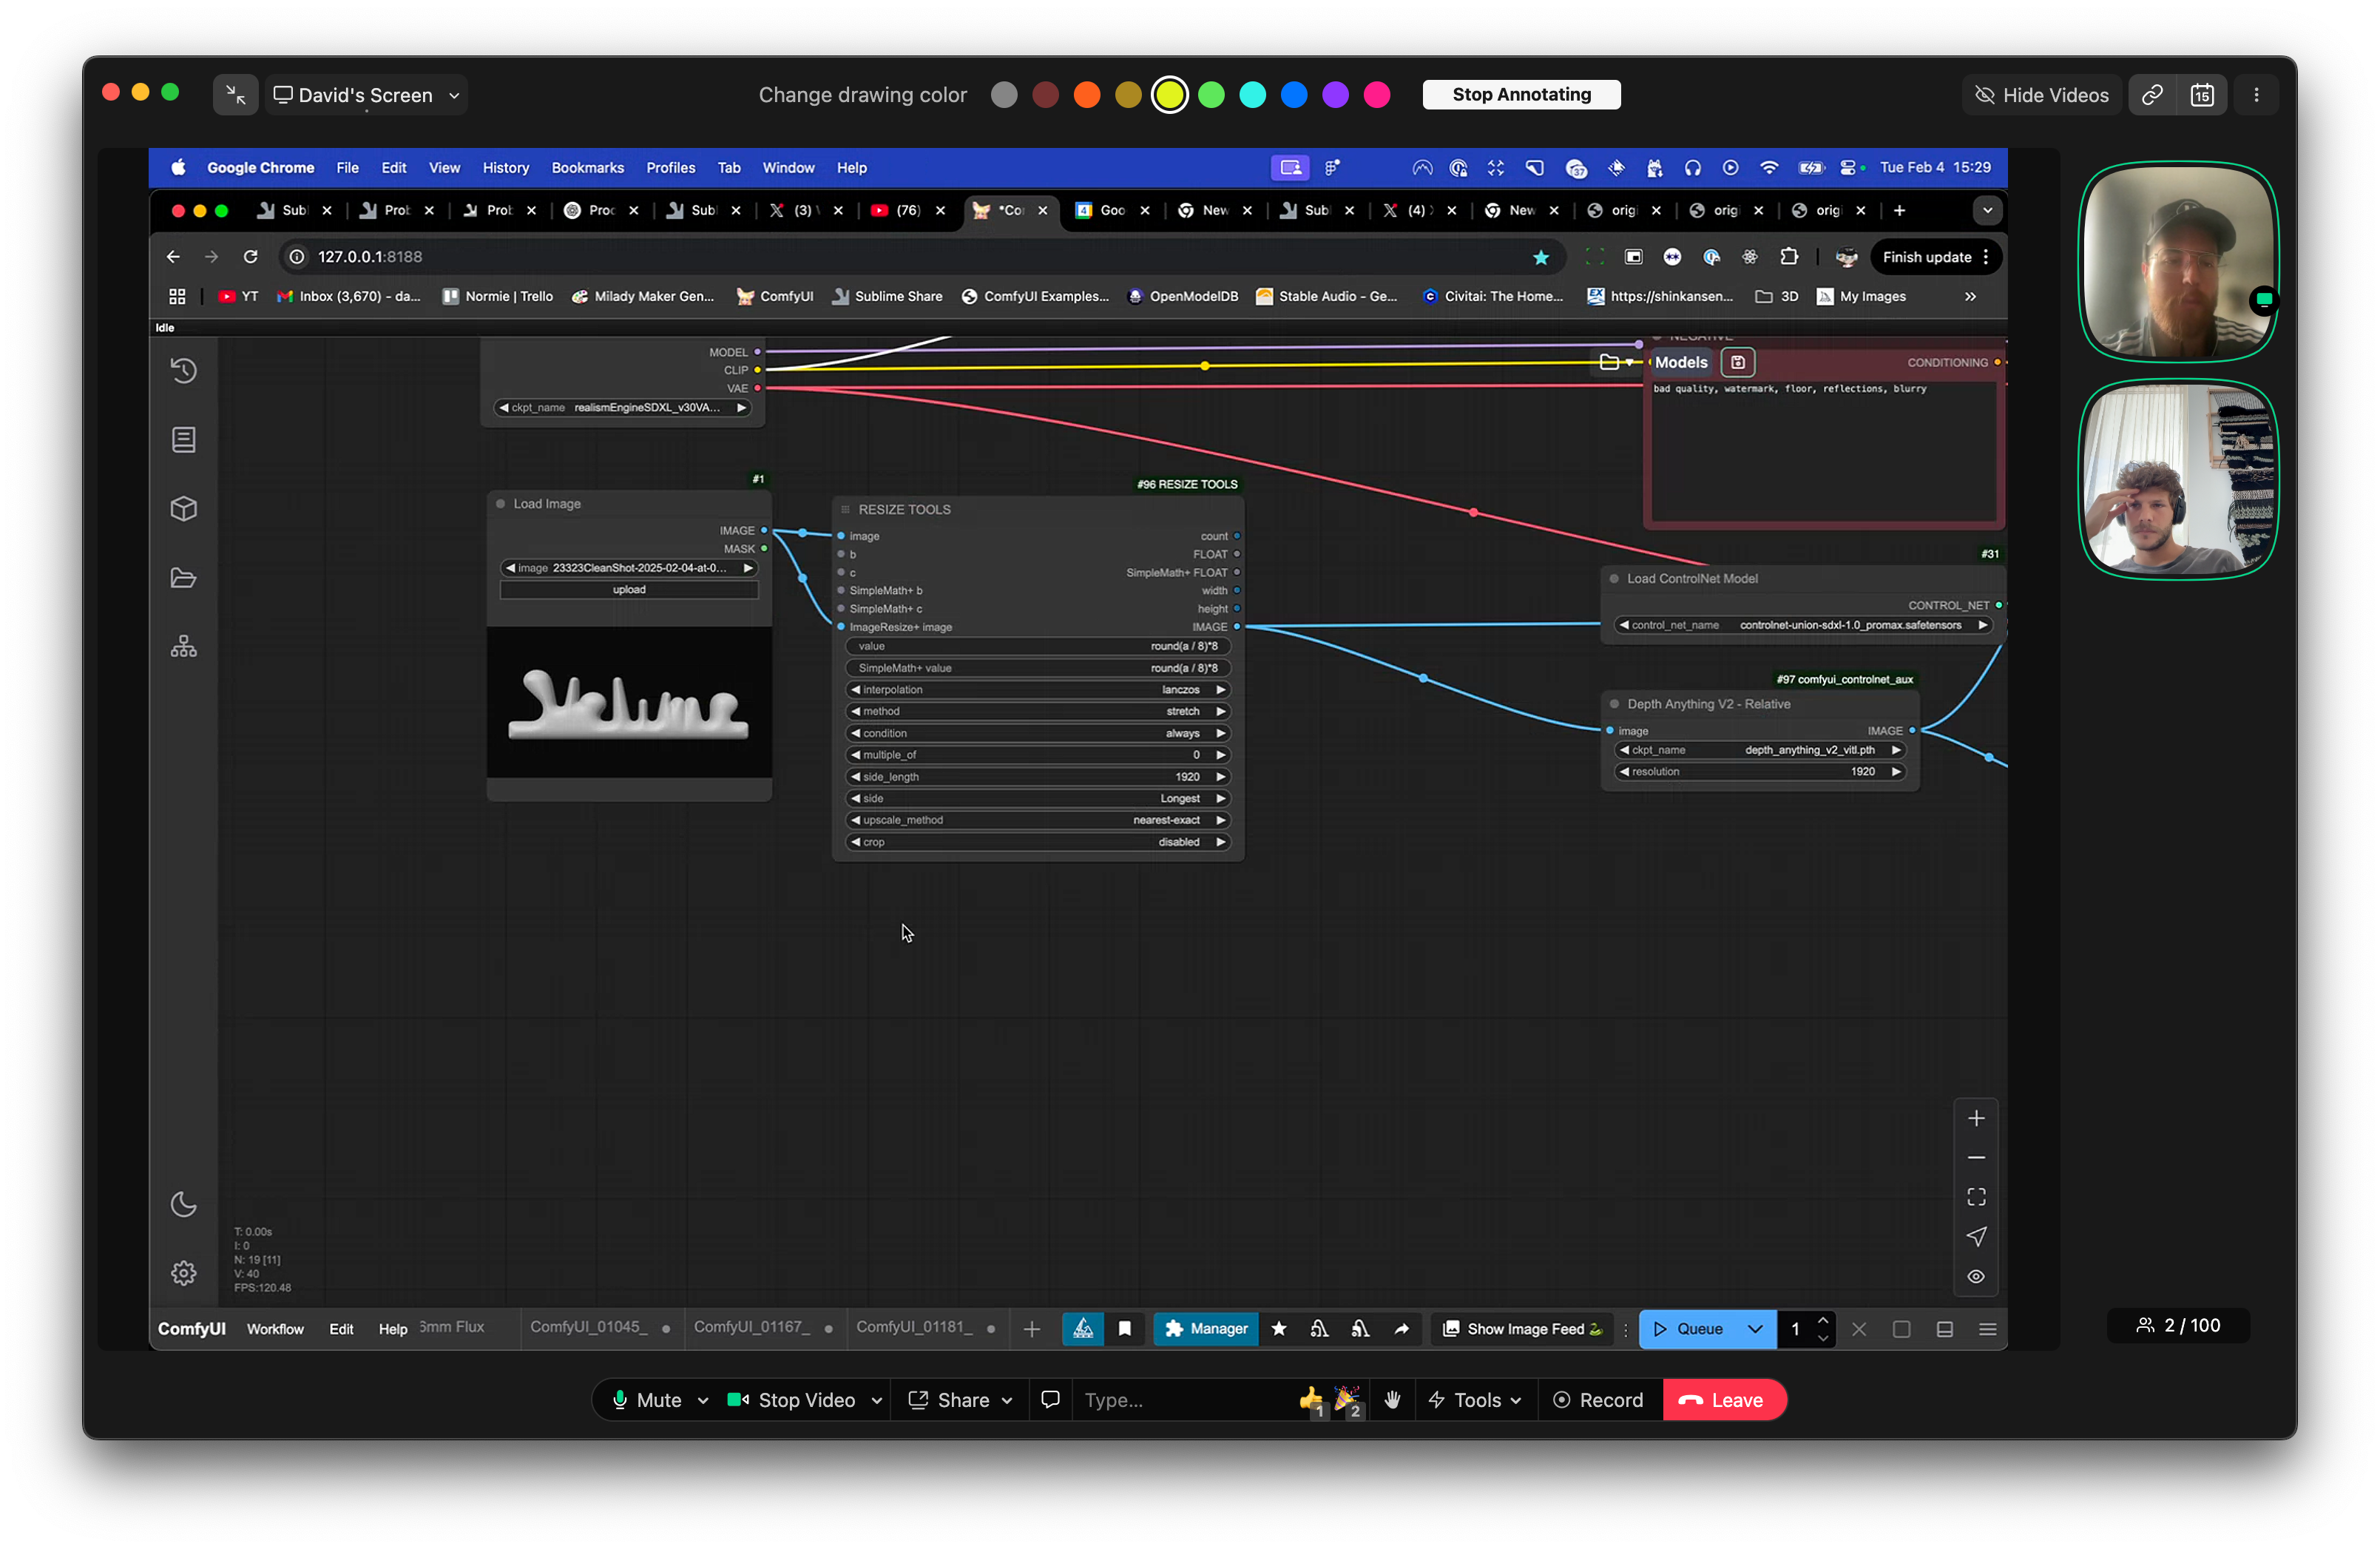The image size is (2380, 1549).
Task: Open Bookmarks menu in macOS menu bar
Action: click(587, 167)
